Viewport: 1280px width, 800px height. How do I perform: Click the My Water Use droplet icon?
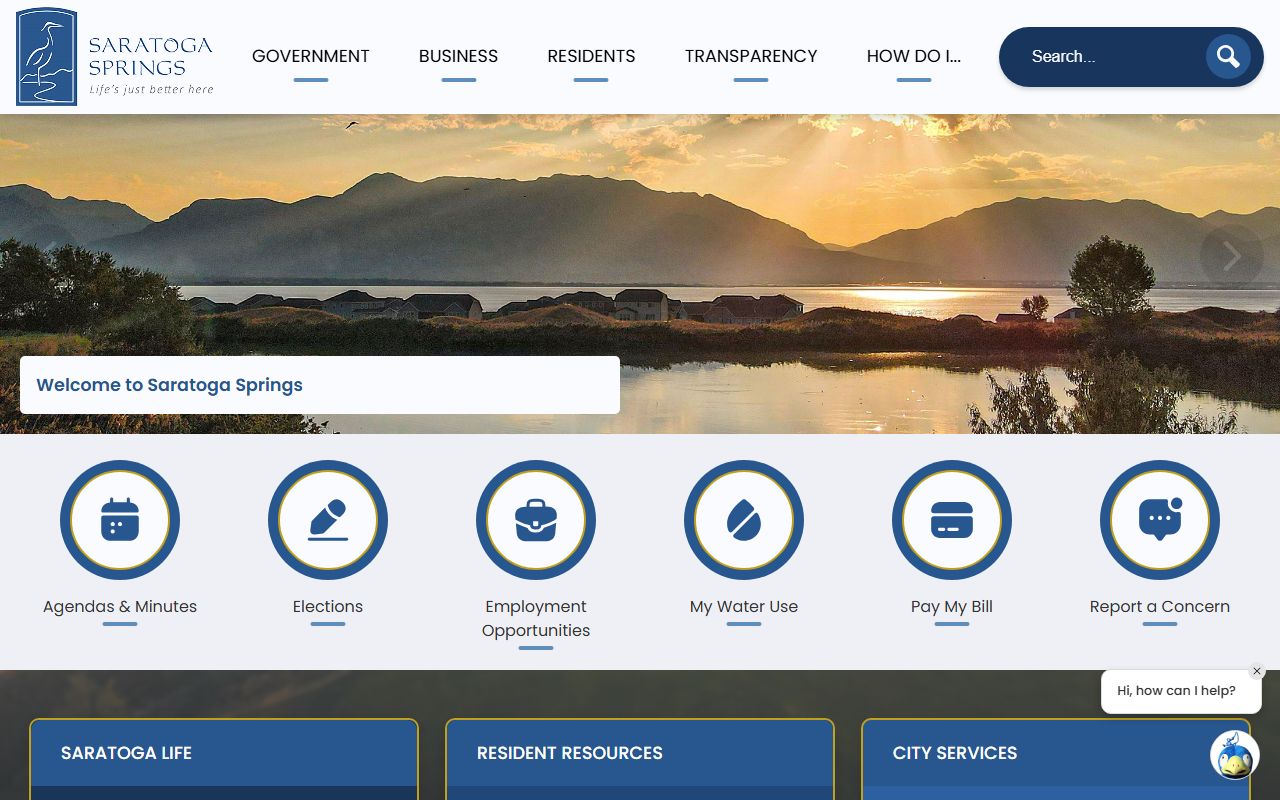[744, 520]
